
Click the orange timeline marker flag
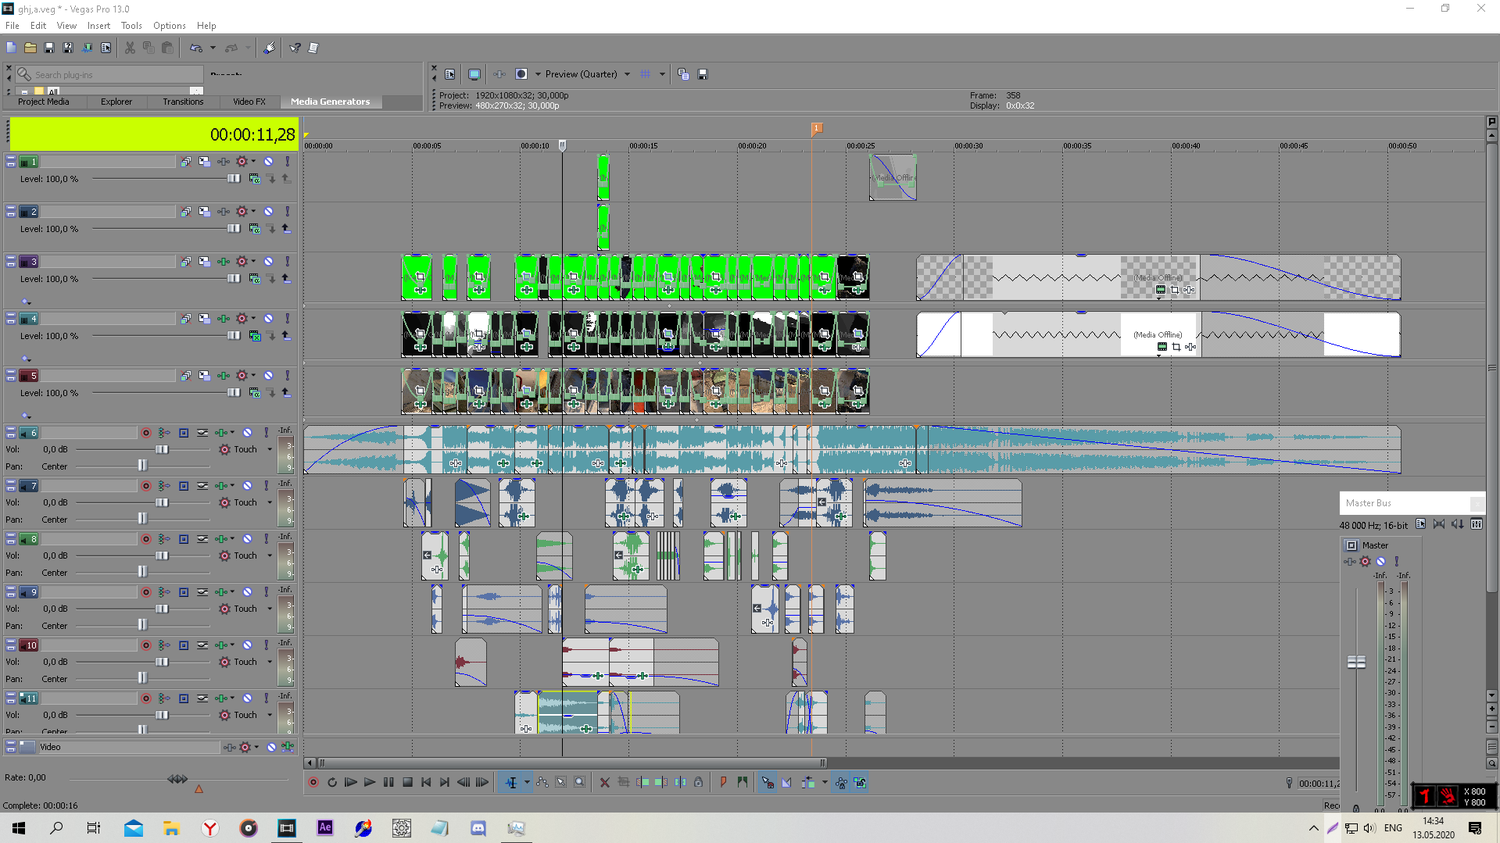[x=817, y=128]
